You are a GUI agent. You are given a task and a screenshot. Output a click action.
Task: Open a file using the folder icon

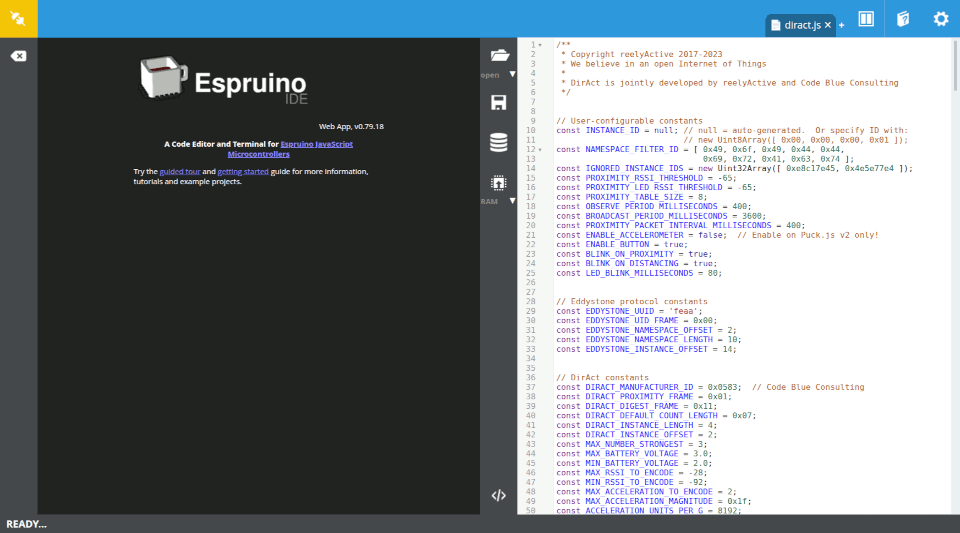(498, 56)
